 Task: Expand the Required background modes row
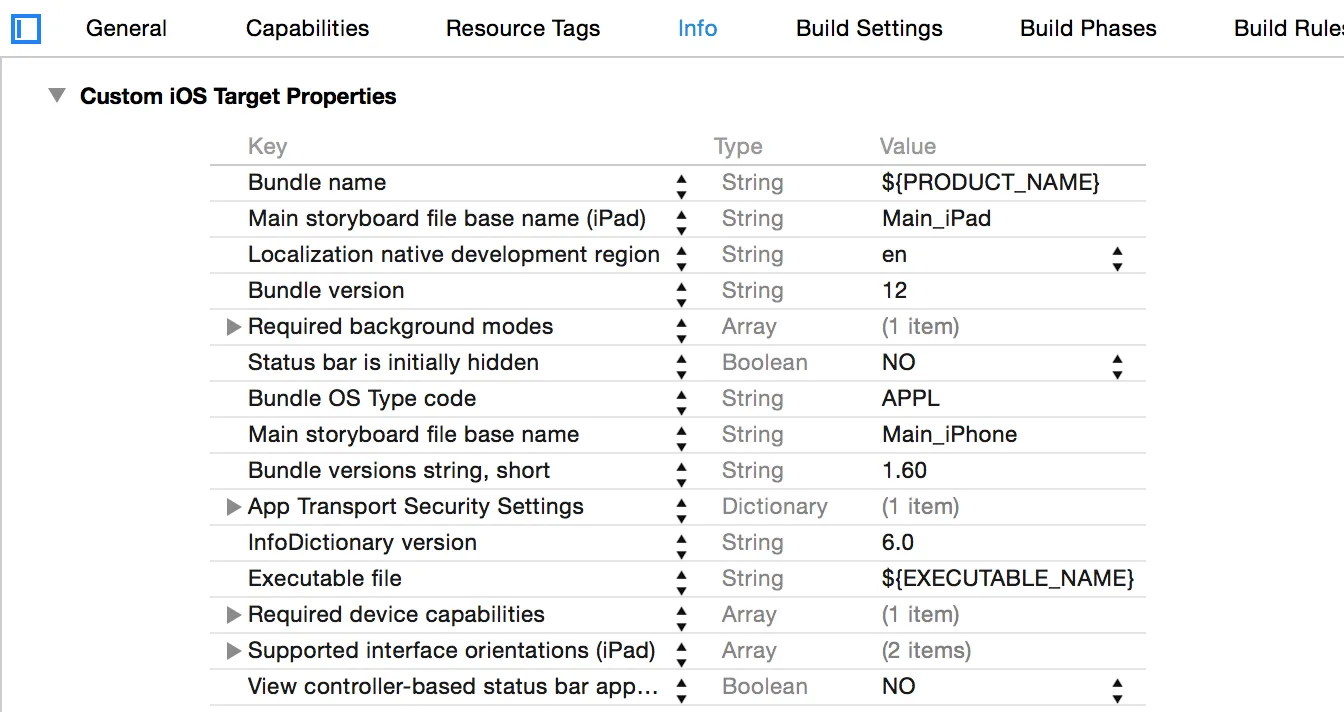(x=234, y=327)
